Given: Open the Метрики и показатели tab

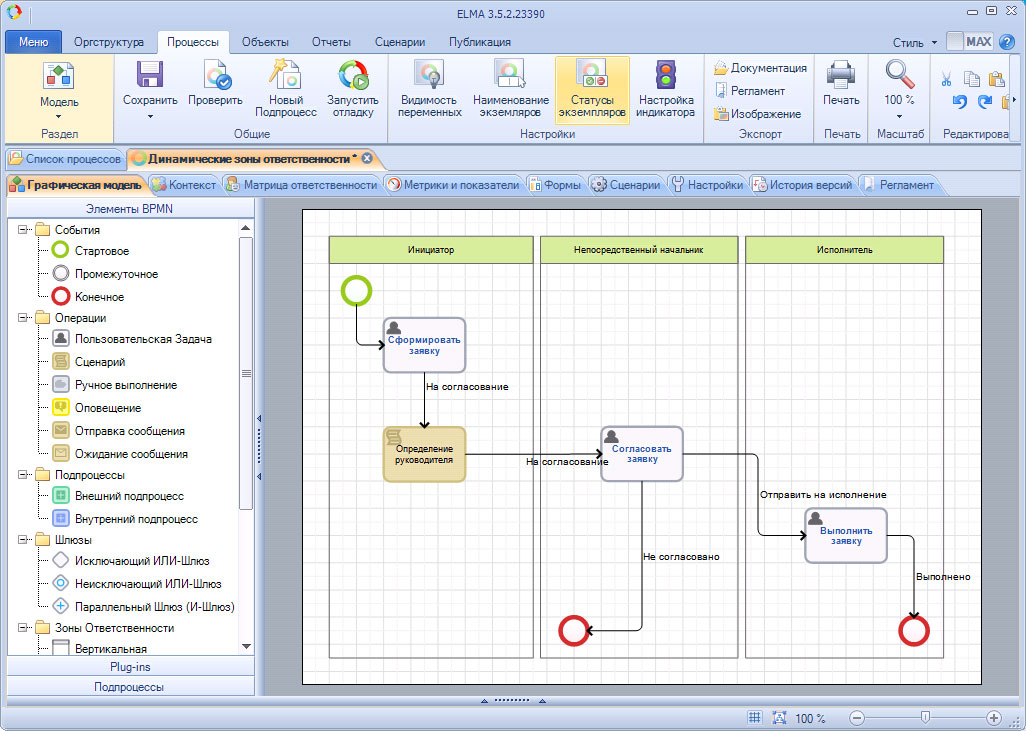Looking at the screenshot, I should (x=453, y=185).
